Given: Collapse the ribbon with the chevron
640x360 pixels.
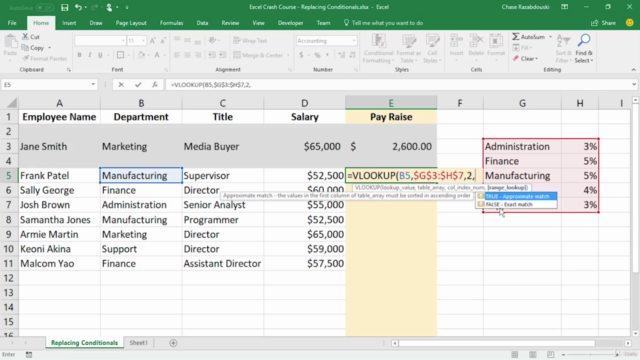Looking at the screenshot, I should click(633, 70).
